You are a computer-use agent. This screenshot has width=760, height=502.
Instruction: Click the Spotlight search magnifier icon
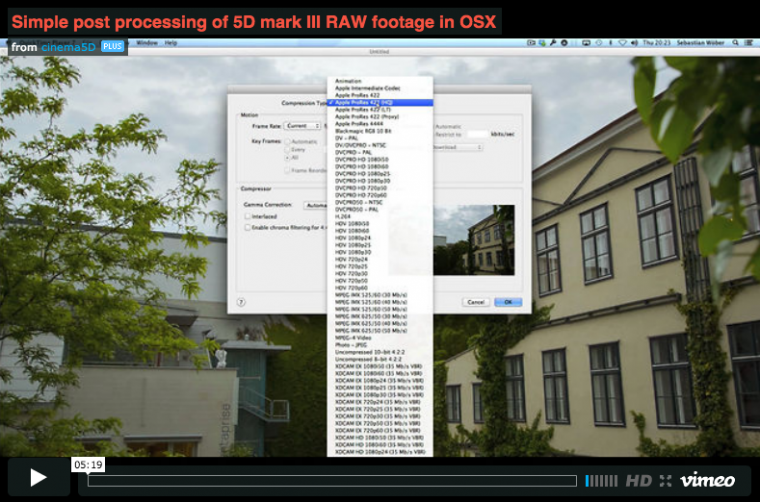coord(735,43)
